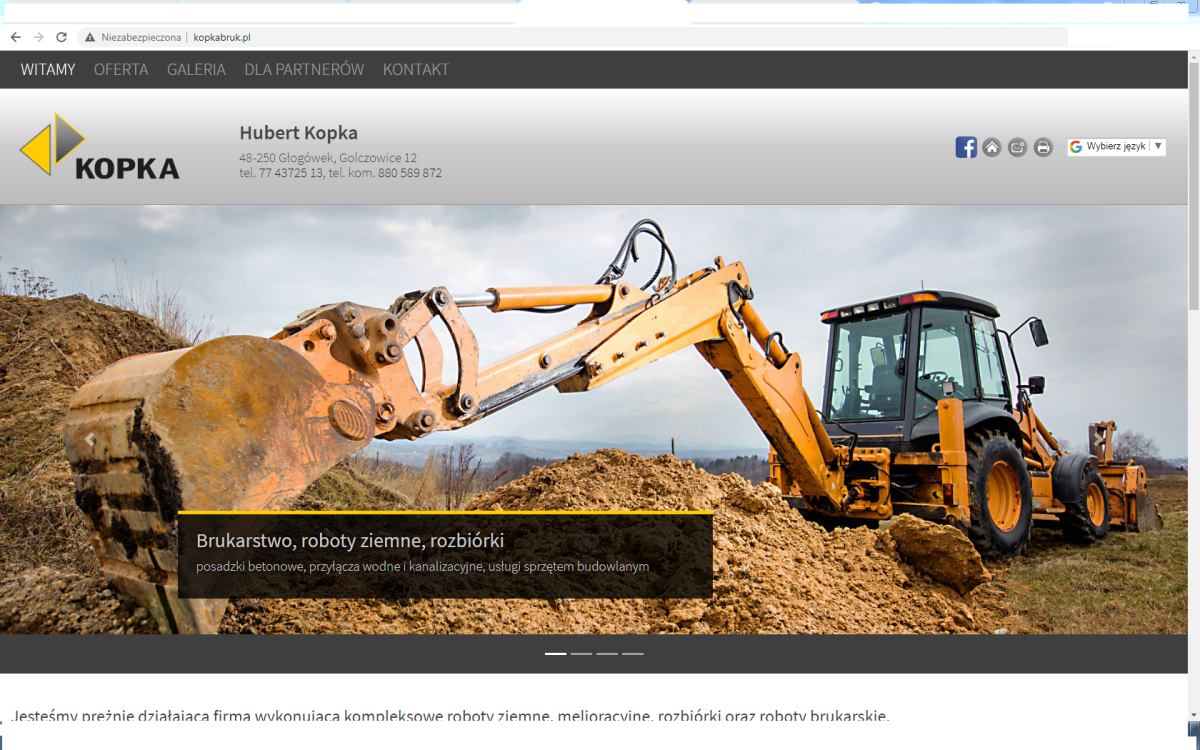Select the fourth slide indicator
The image size is (1200, 750).
(633, 653)
